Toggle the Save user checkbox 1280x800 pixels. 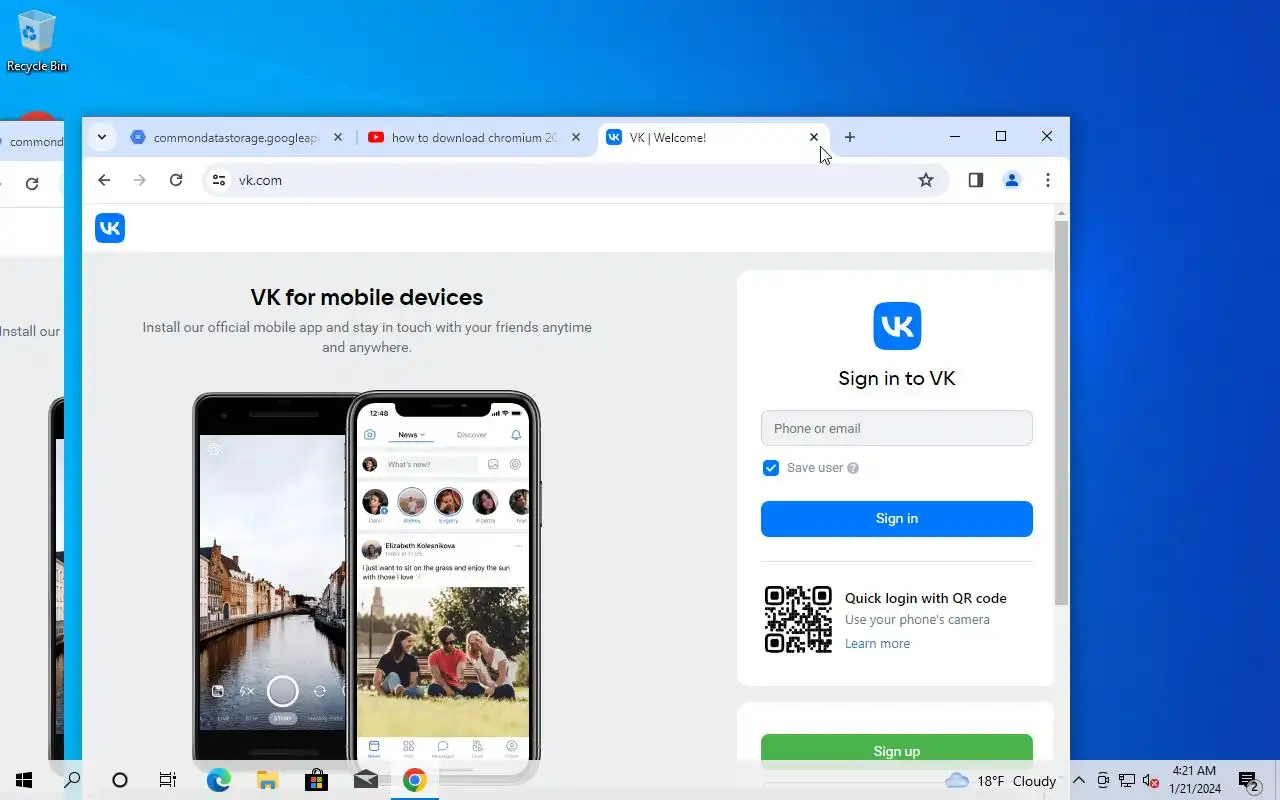771,468
